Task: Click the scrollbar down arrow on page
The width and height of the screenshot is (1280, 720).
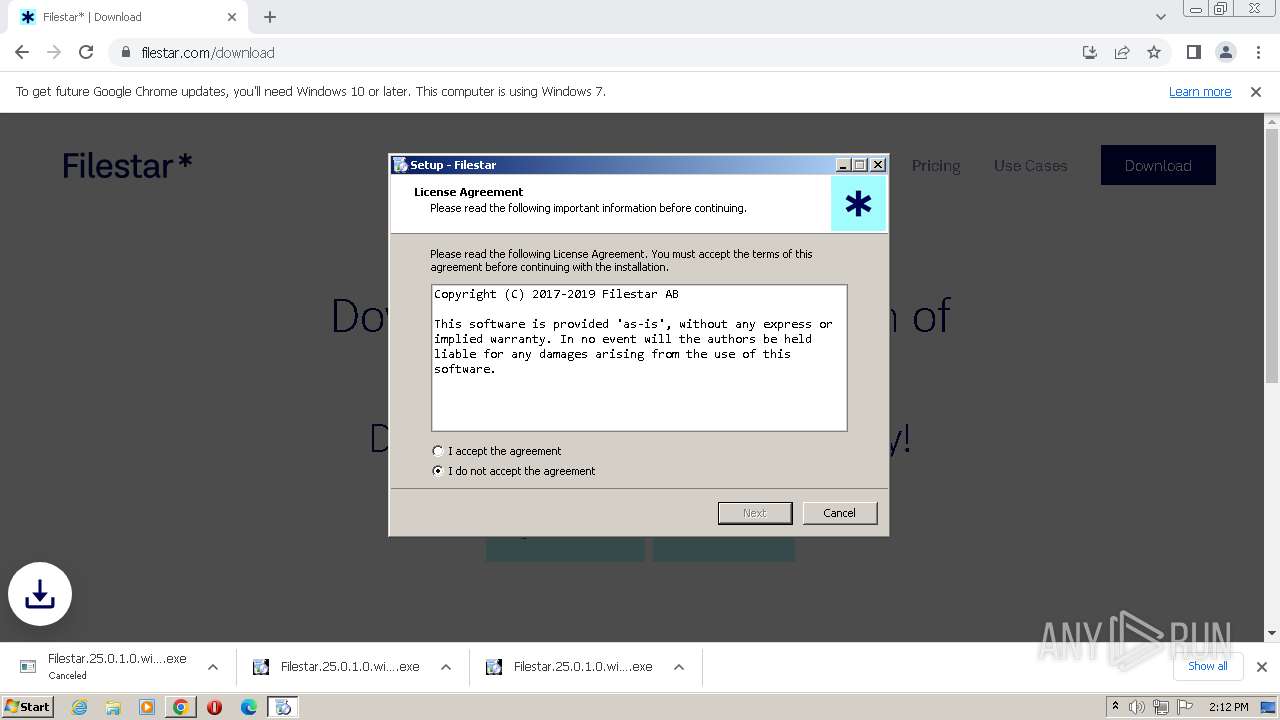Action: 1272,633
